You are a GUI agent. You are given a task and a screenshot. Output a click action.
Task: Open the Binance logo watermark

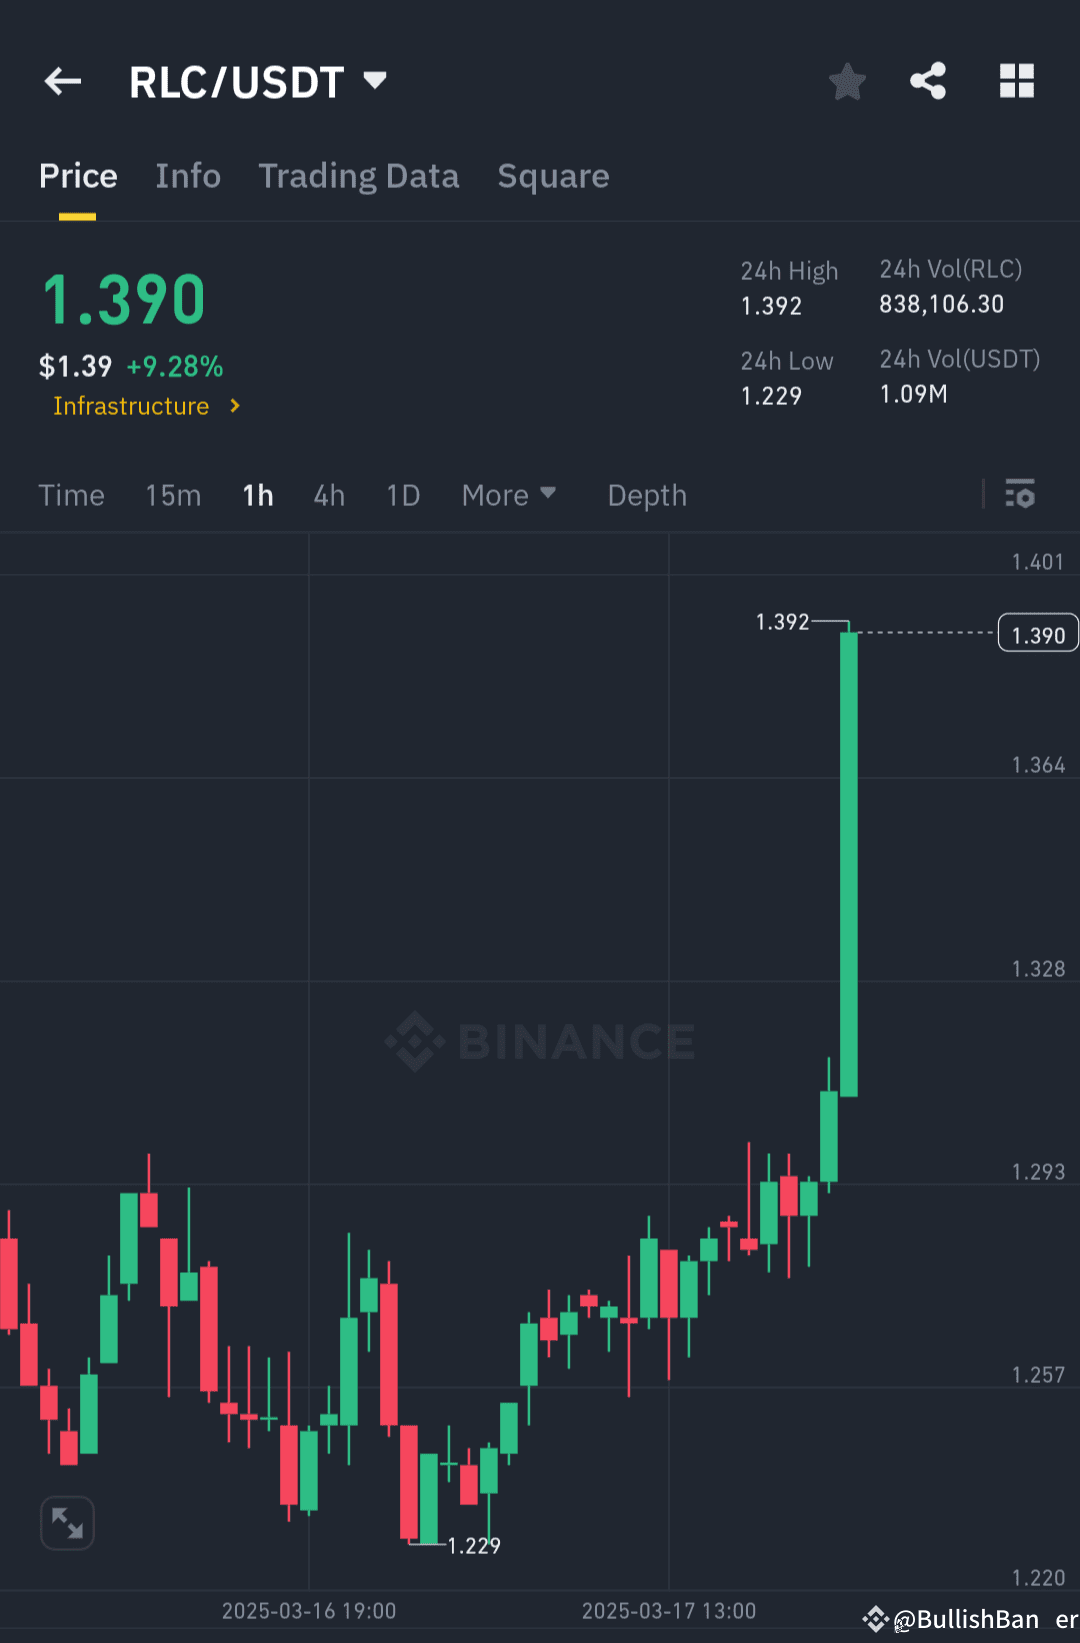click(x=540, y=1041)
